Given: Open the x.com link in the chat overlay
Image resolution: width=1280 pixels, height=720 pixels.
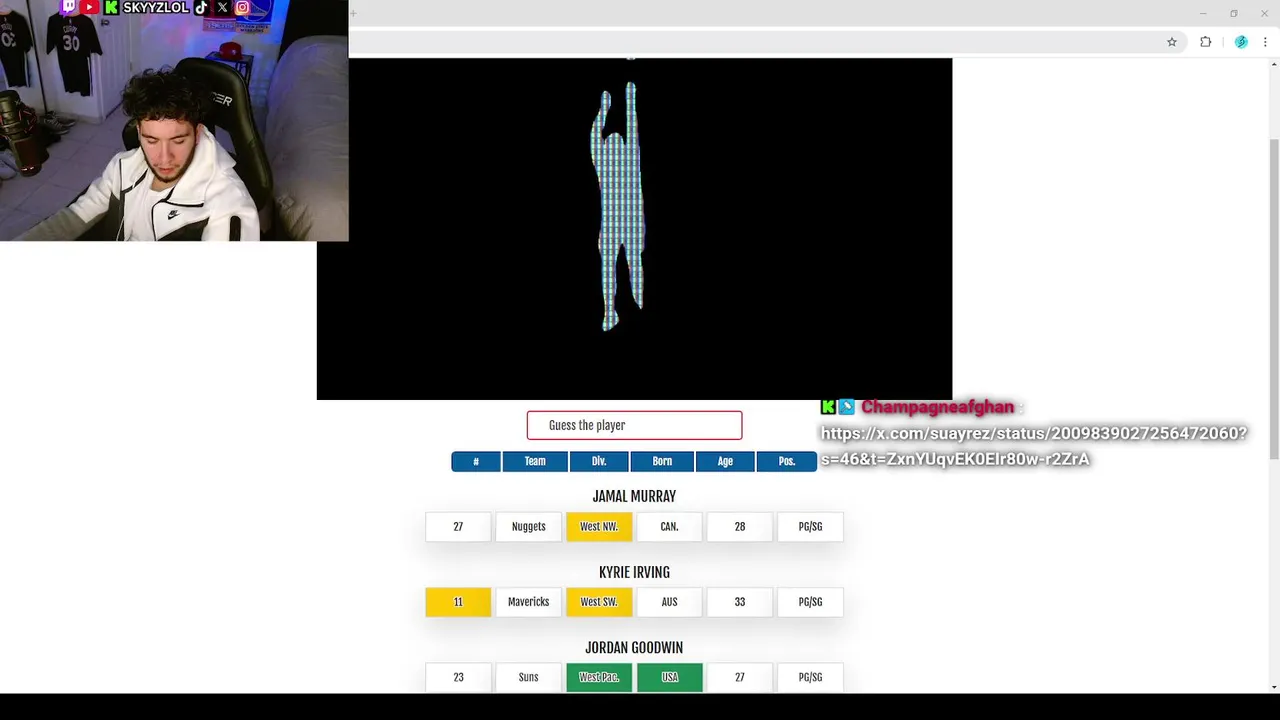Looking at the screenshot, I should (1034, 446).
